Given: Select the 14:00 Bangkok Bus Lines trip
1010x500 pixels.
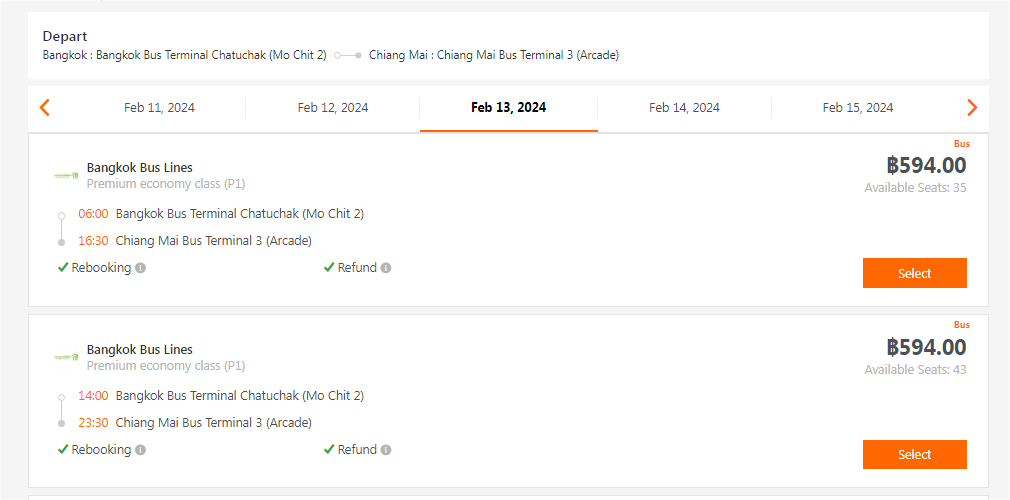Looking at the screenshot, I should coord(914,455).
